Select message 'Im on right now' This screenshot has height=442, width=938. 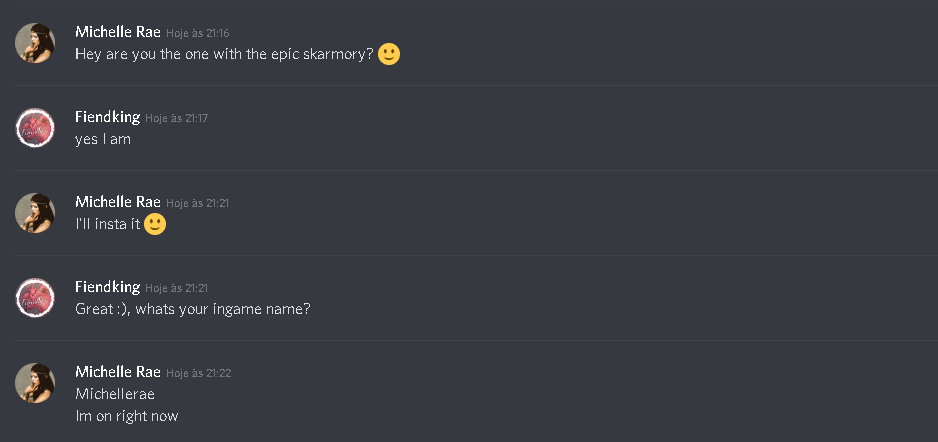[127, 416]
